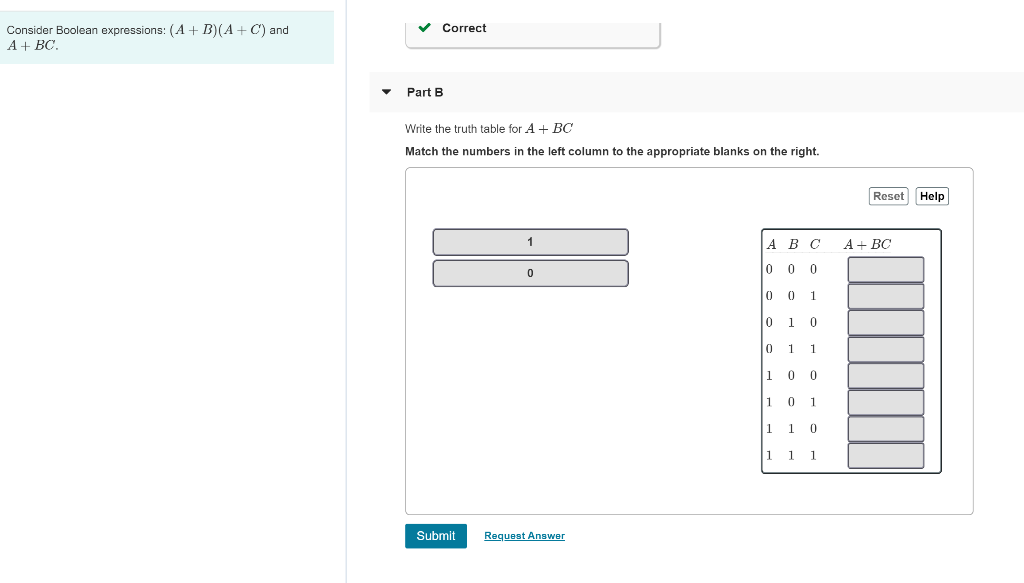Click the blank for row 1 0 1
Image resolution: width=1024 pixels, height=583 pixels.
(x=885, y=401)
